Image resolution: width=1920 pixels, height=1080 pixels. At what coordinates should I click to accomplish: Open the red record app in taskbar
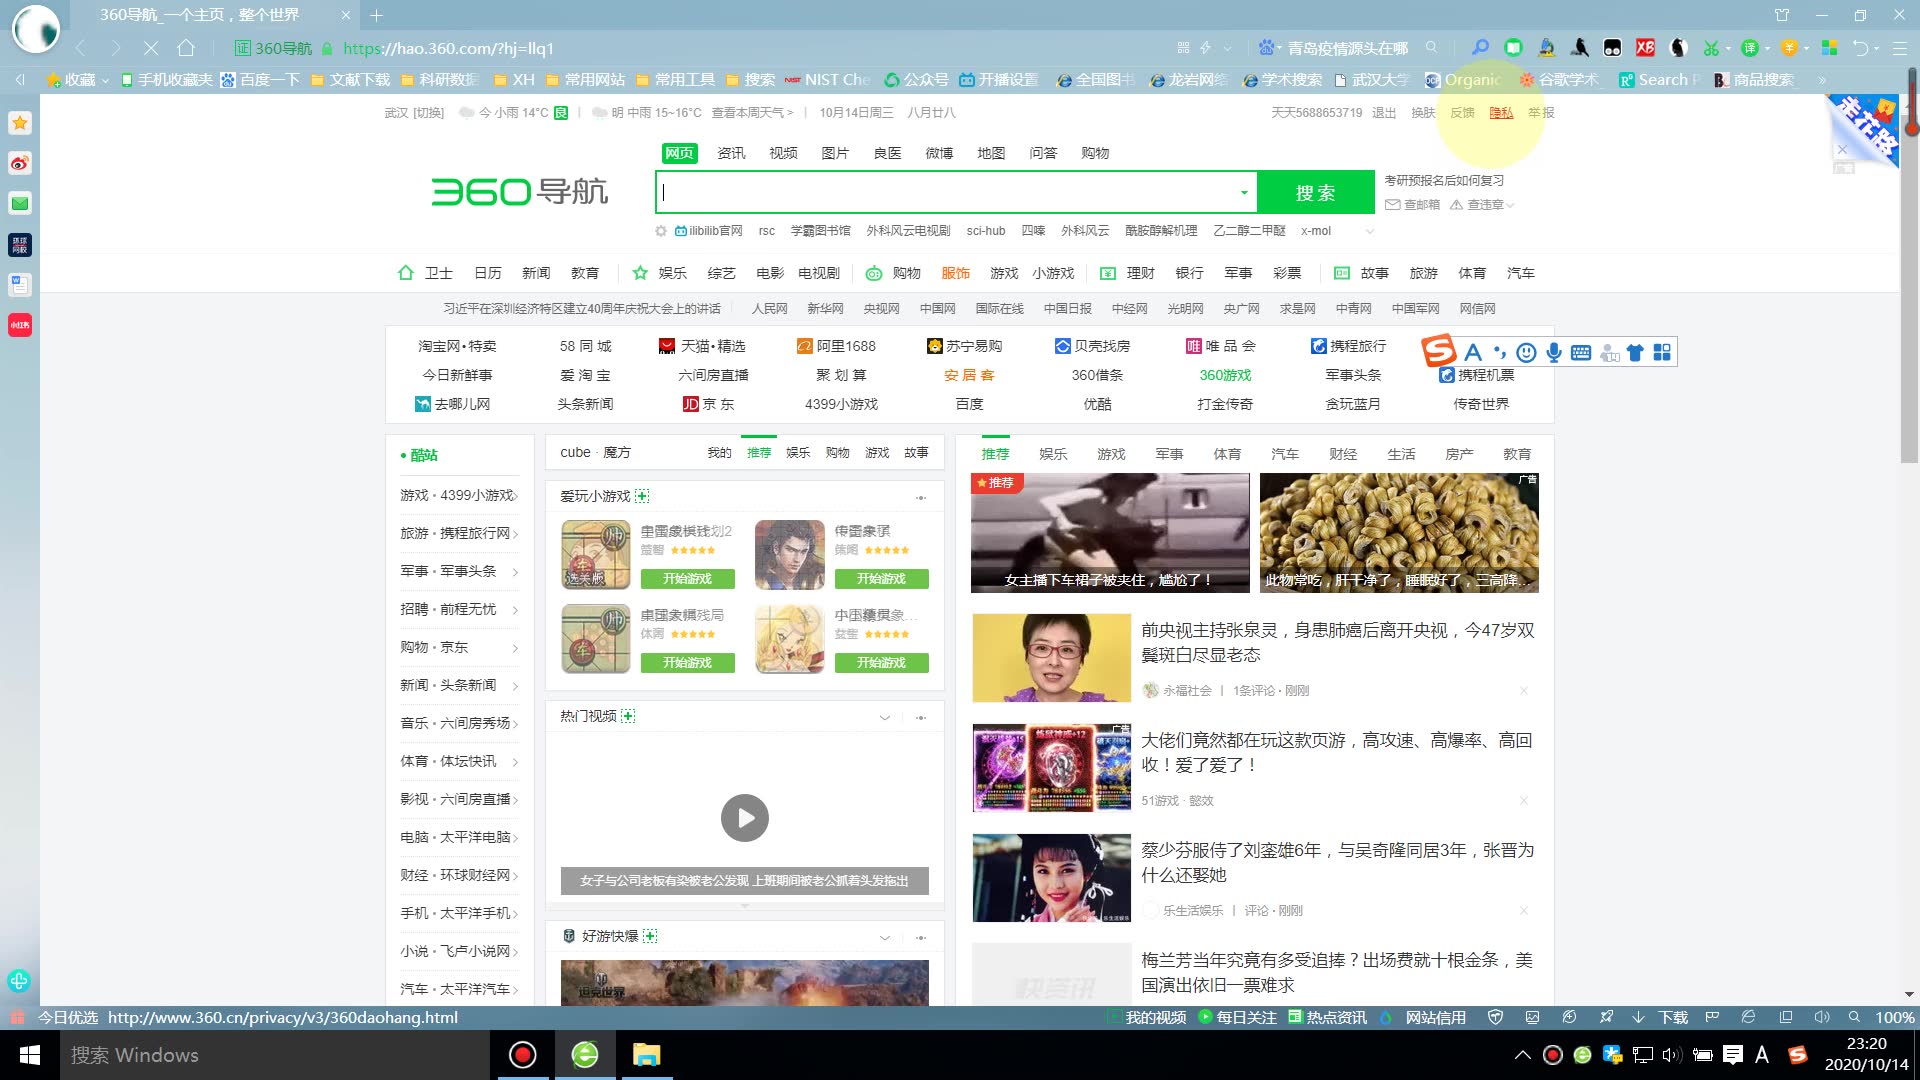point(522,1055)
